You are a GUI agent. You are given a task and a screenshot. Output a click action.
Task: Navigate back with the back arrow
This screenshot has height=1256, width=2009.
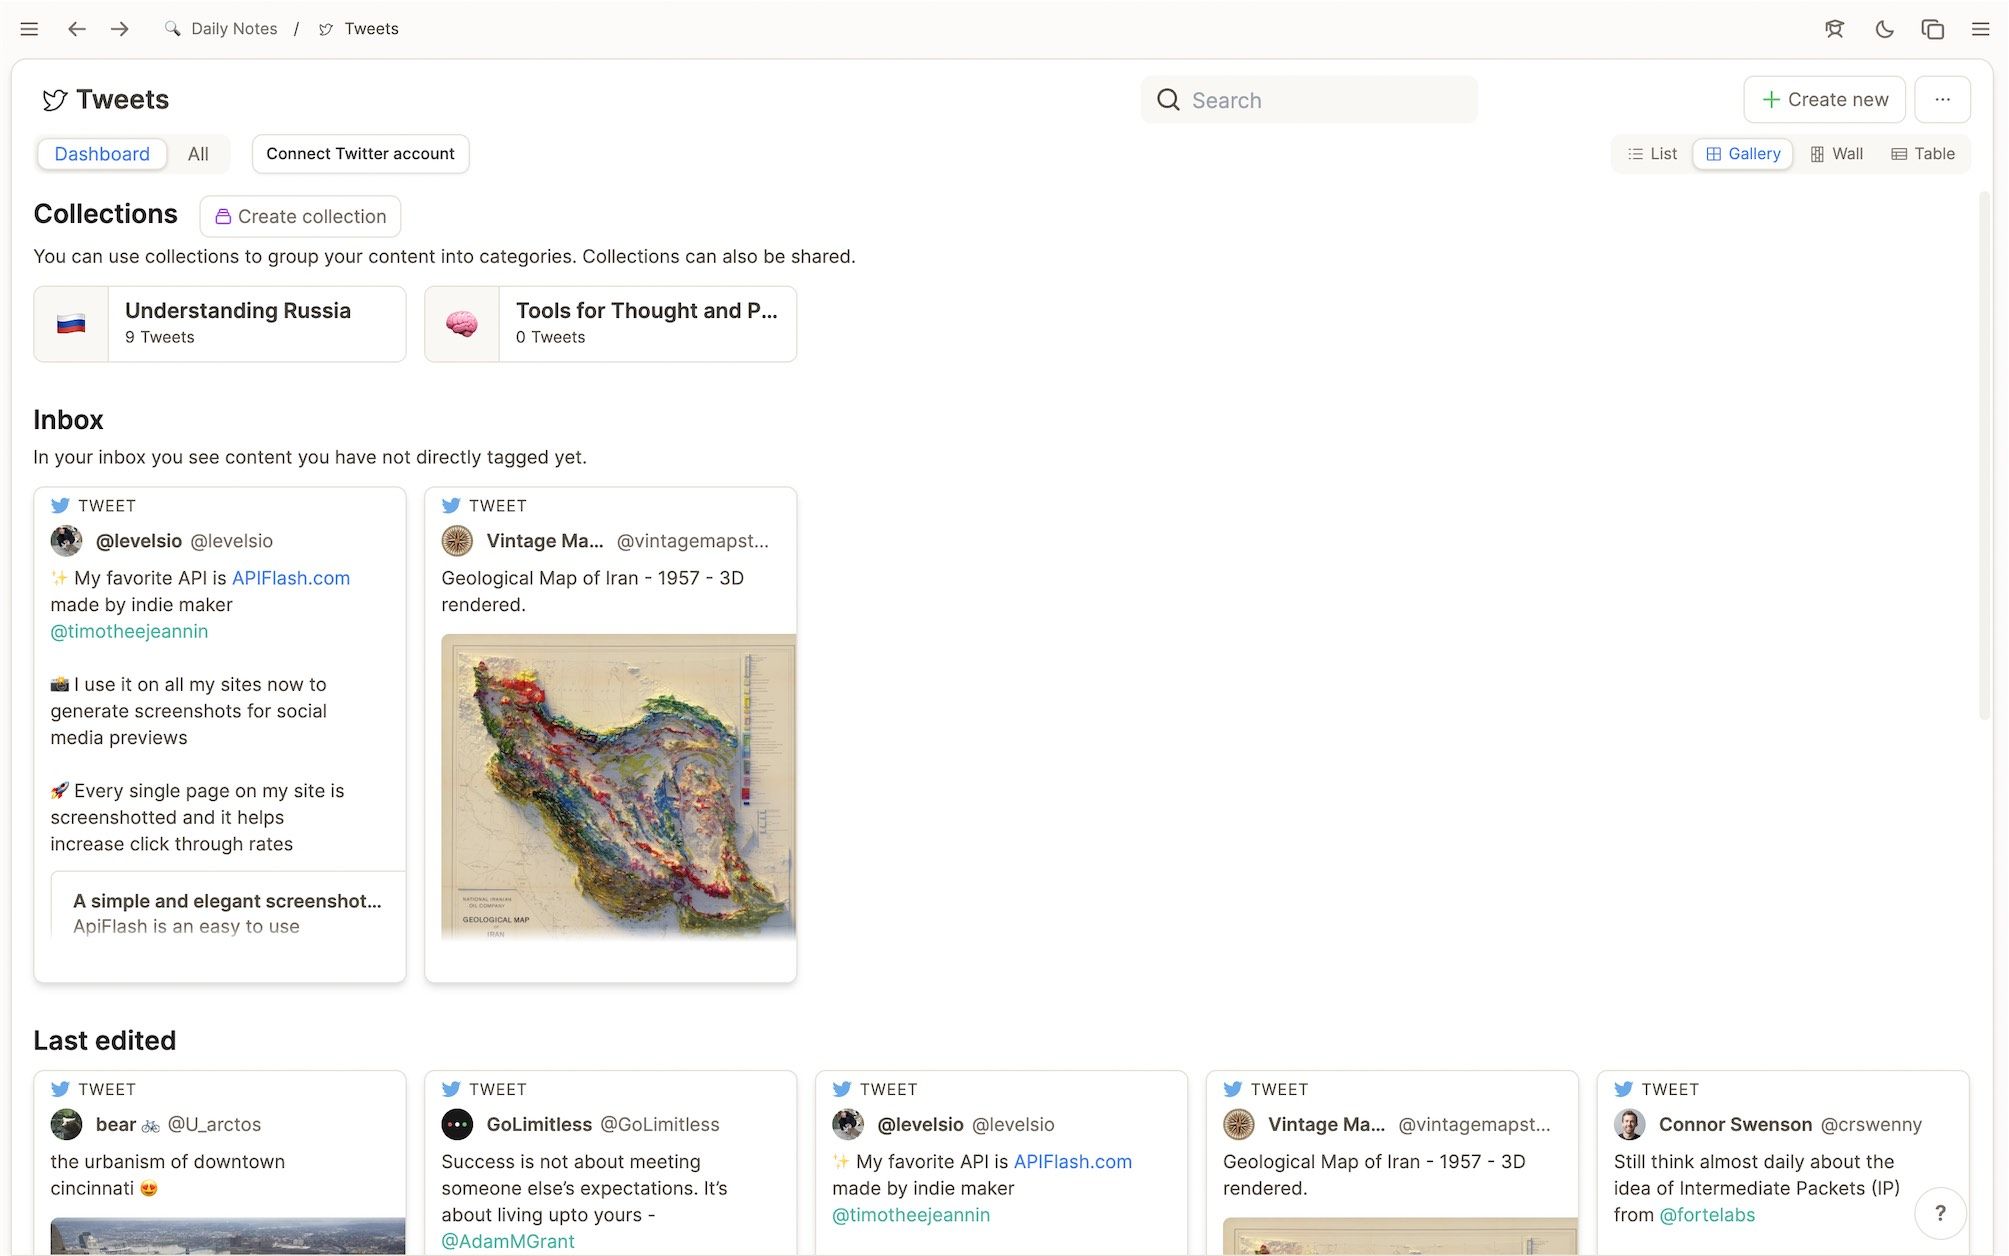pos(77,29)
